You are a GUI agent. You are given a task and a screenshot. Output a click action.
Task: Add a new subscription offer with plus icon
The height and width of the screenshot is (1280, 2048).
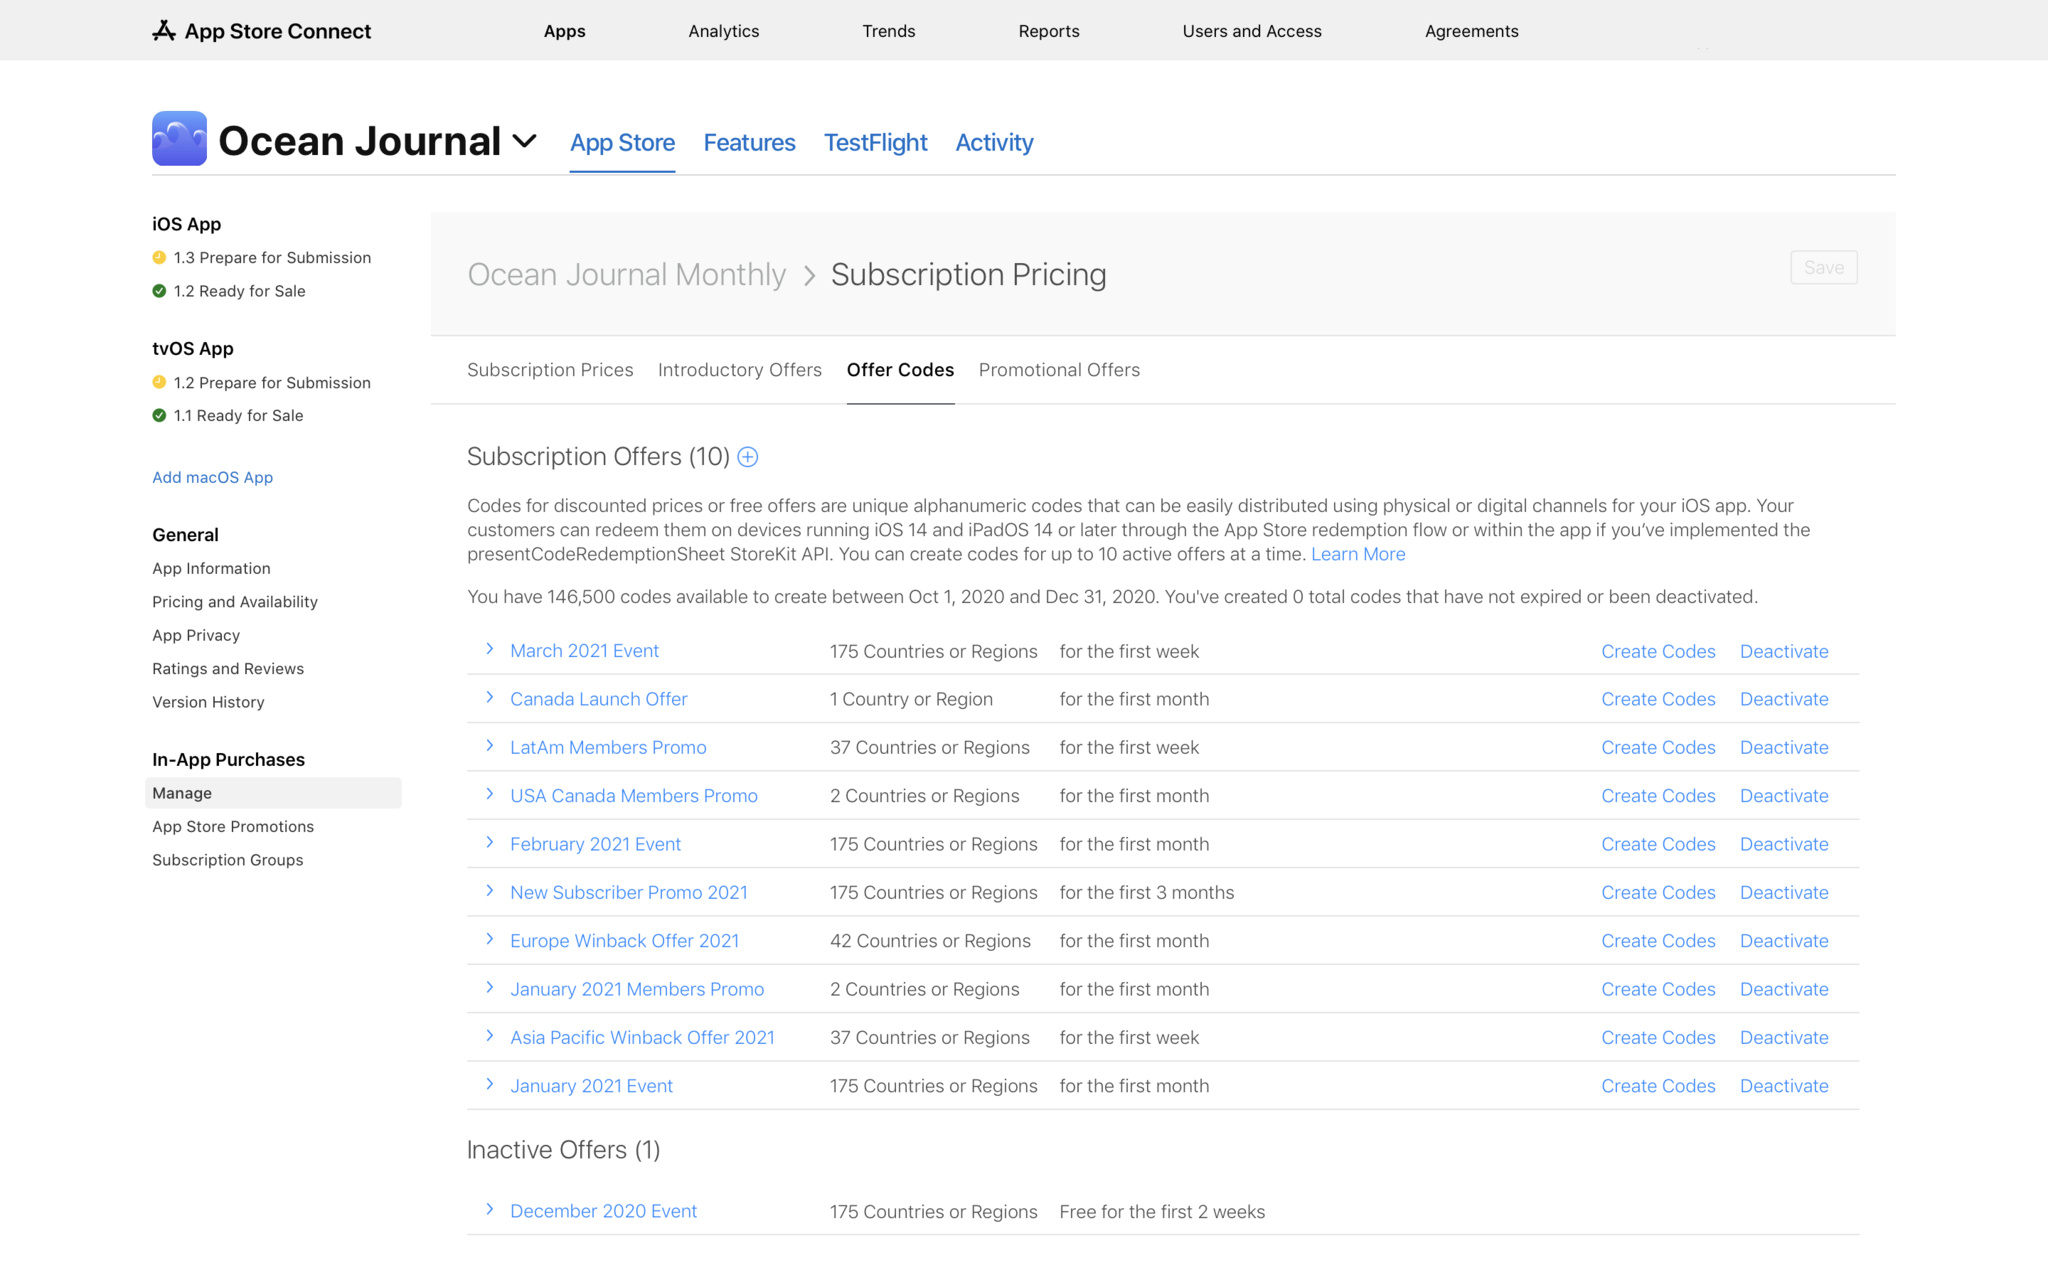pyautogui.click(x=748, y=457)
